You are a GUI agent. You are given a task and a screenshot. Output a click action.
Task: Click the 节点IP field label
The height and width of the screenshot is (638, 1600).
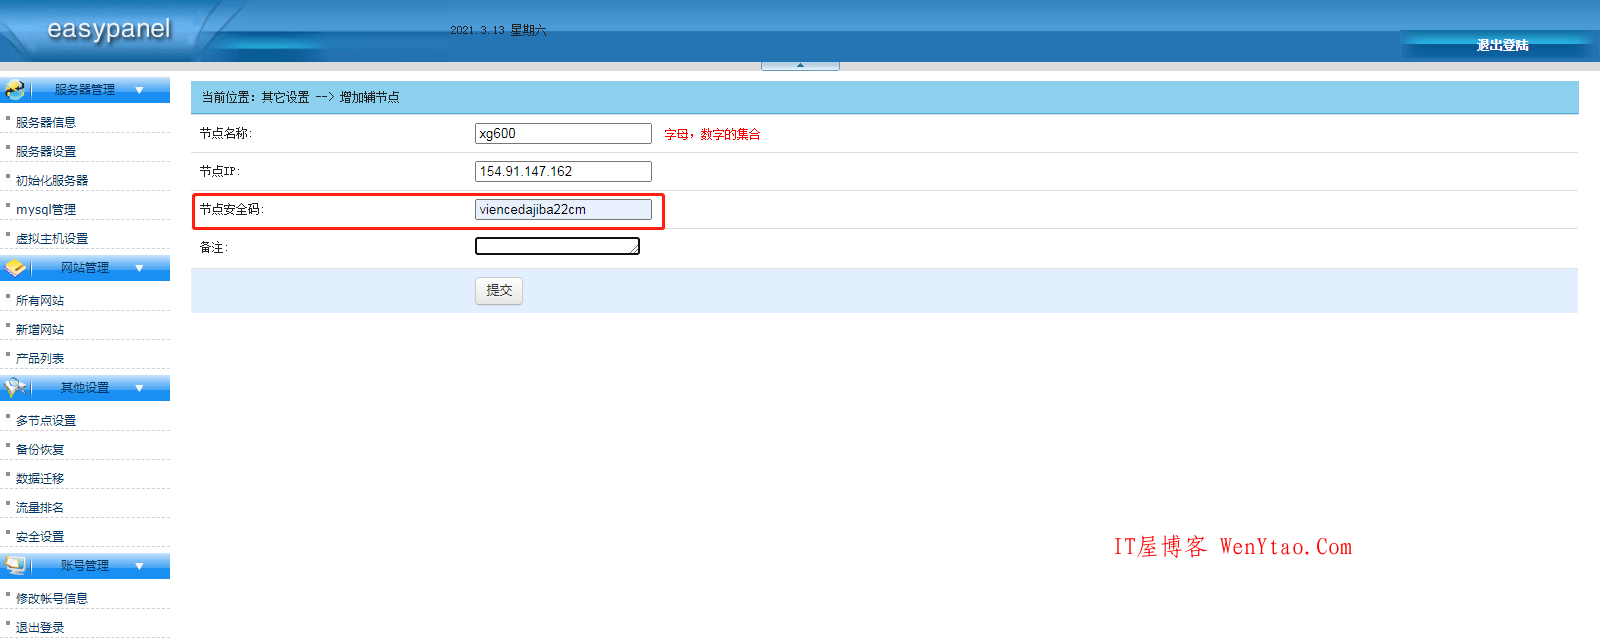220,171
